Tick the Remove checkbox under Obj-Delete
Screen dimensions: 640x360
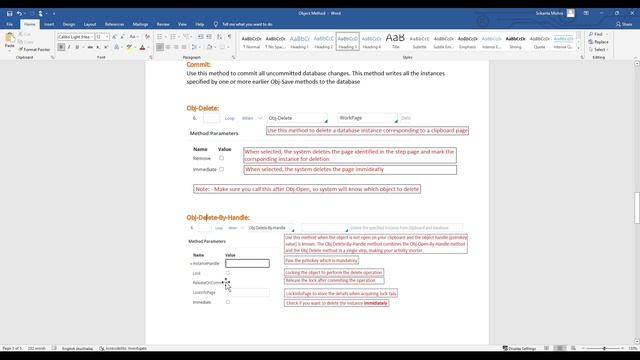tap(222, 158)
